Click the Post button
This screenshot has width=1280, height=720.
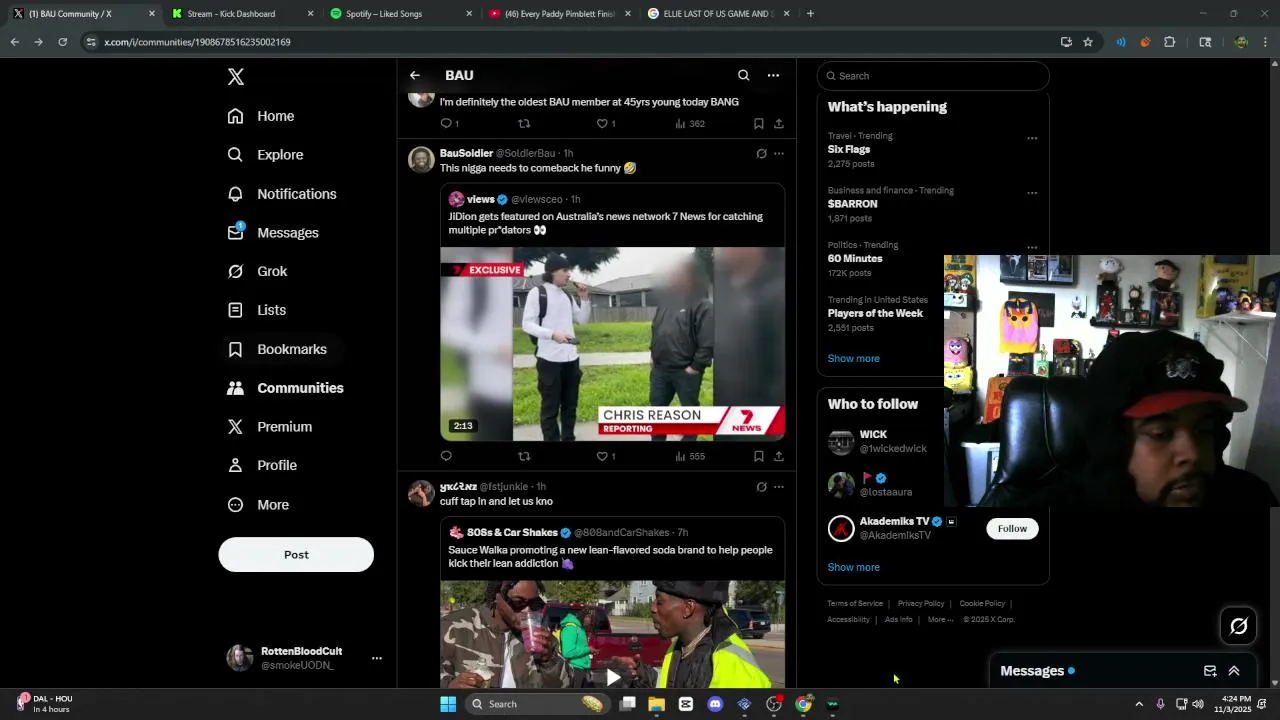click(x=296, y=555)
